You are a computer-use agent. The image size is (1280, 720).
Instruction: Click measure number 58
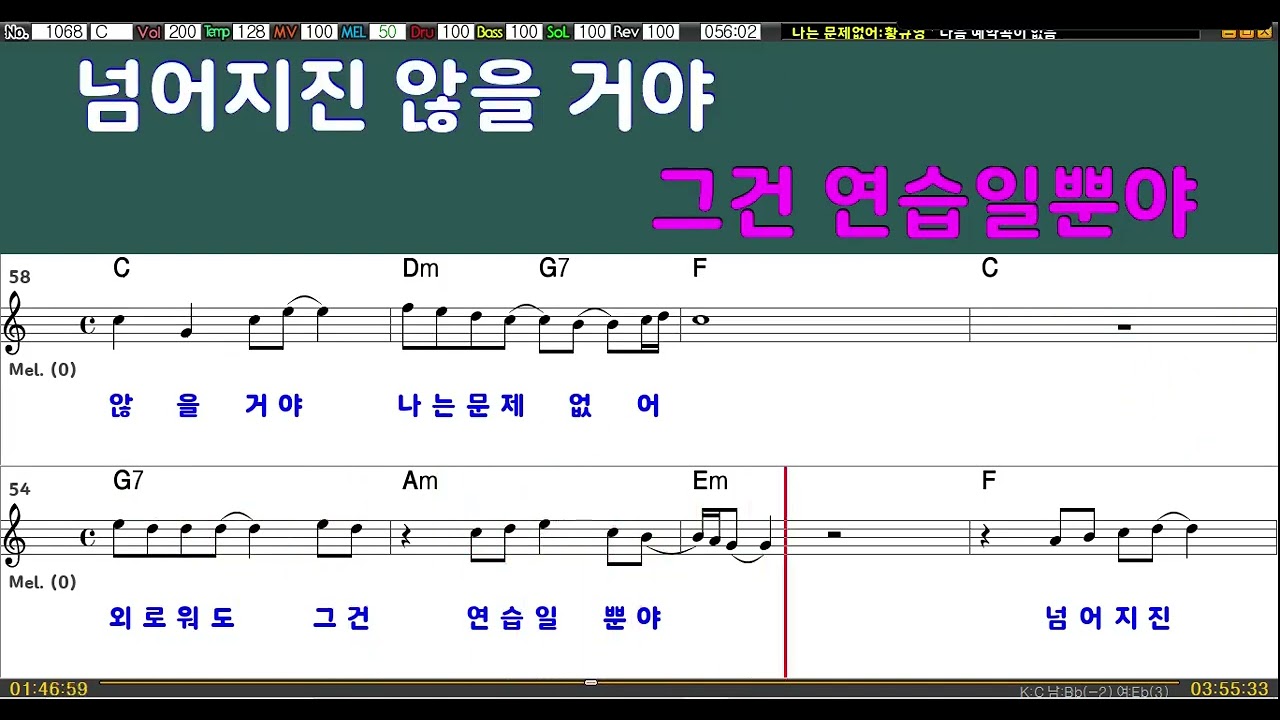tap(19, 277)
